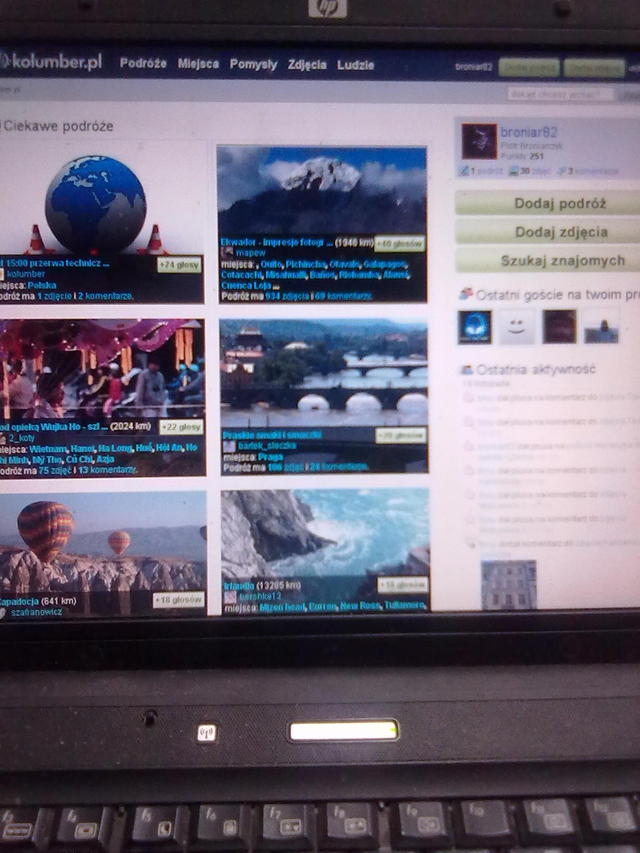Click the bartek_sleczka author avatar icon
The image size is (640, 853).
[x=229, y=446]
